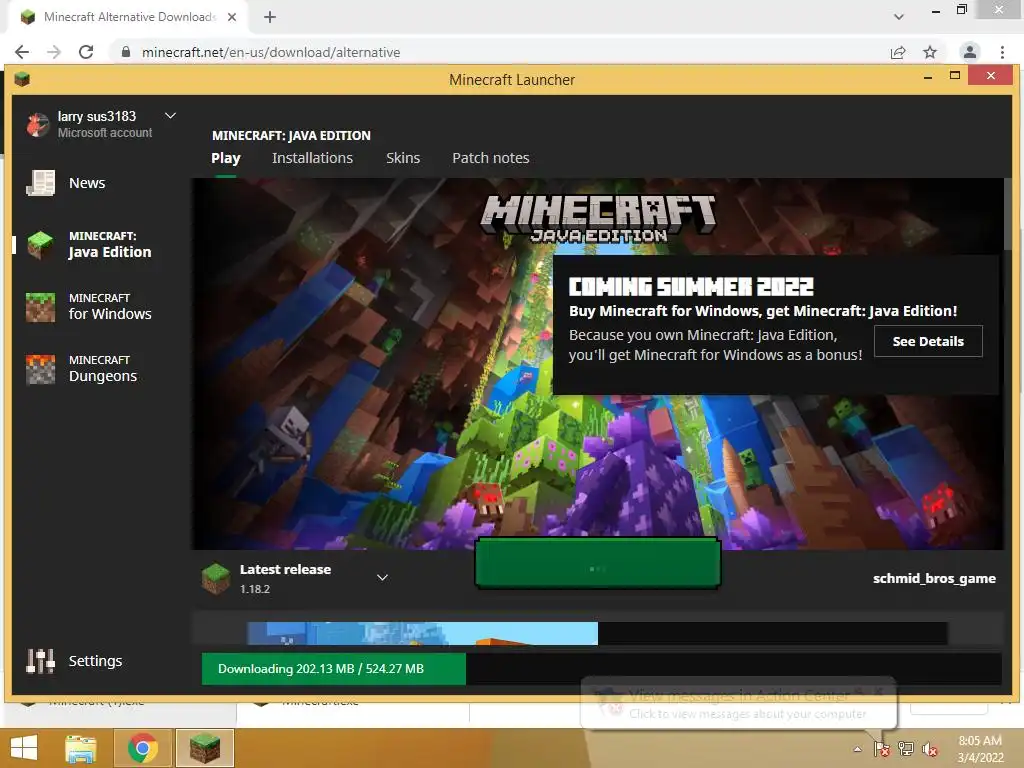The image size is (1024, 768).
Task: Click Coming Summer 2022 heading
Action: point(691,287)
